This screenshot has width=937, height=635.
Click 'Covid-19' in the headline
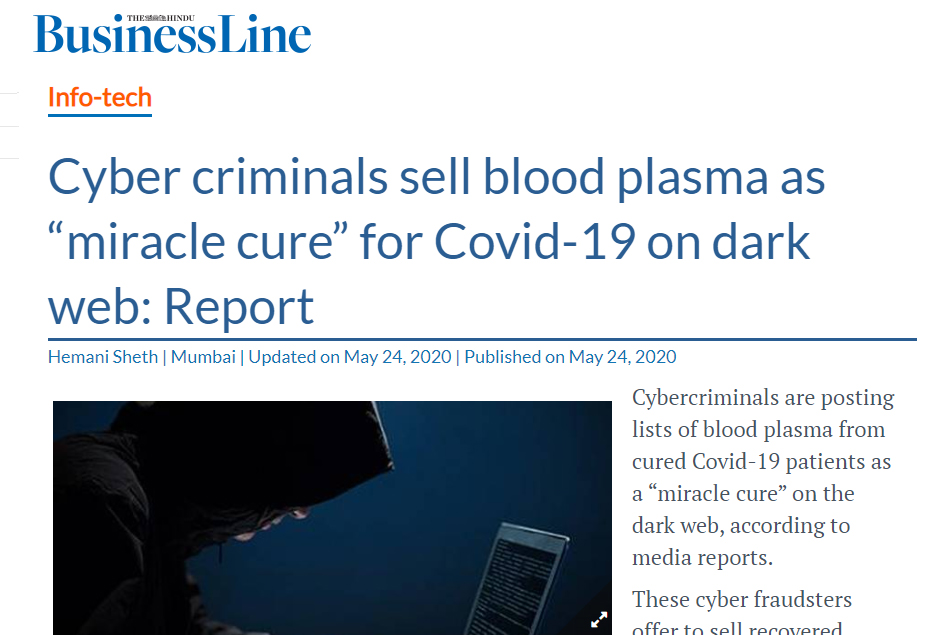[x=534, y=241]
